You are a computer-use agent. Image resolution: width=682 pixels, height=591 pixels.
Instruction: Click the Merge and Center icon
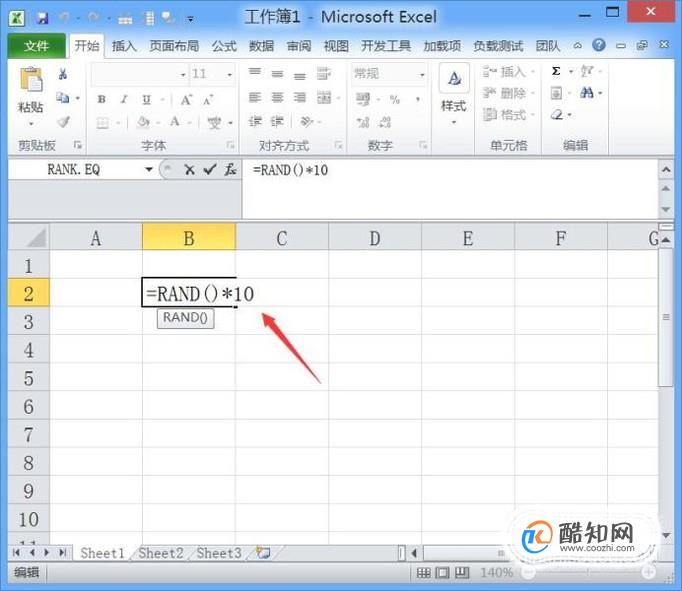324,97
